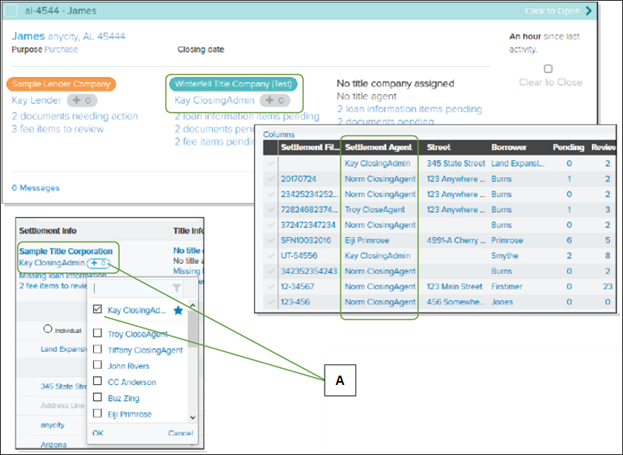Viewport: 623px width, 455px height.
Task: Click the checkmark icon in row SFN10032016
Action: 271,240
